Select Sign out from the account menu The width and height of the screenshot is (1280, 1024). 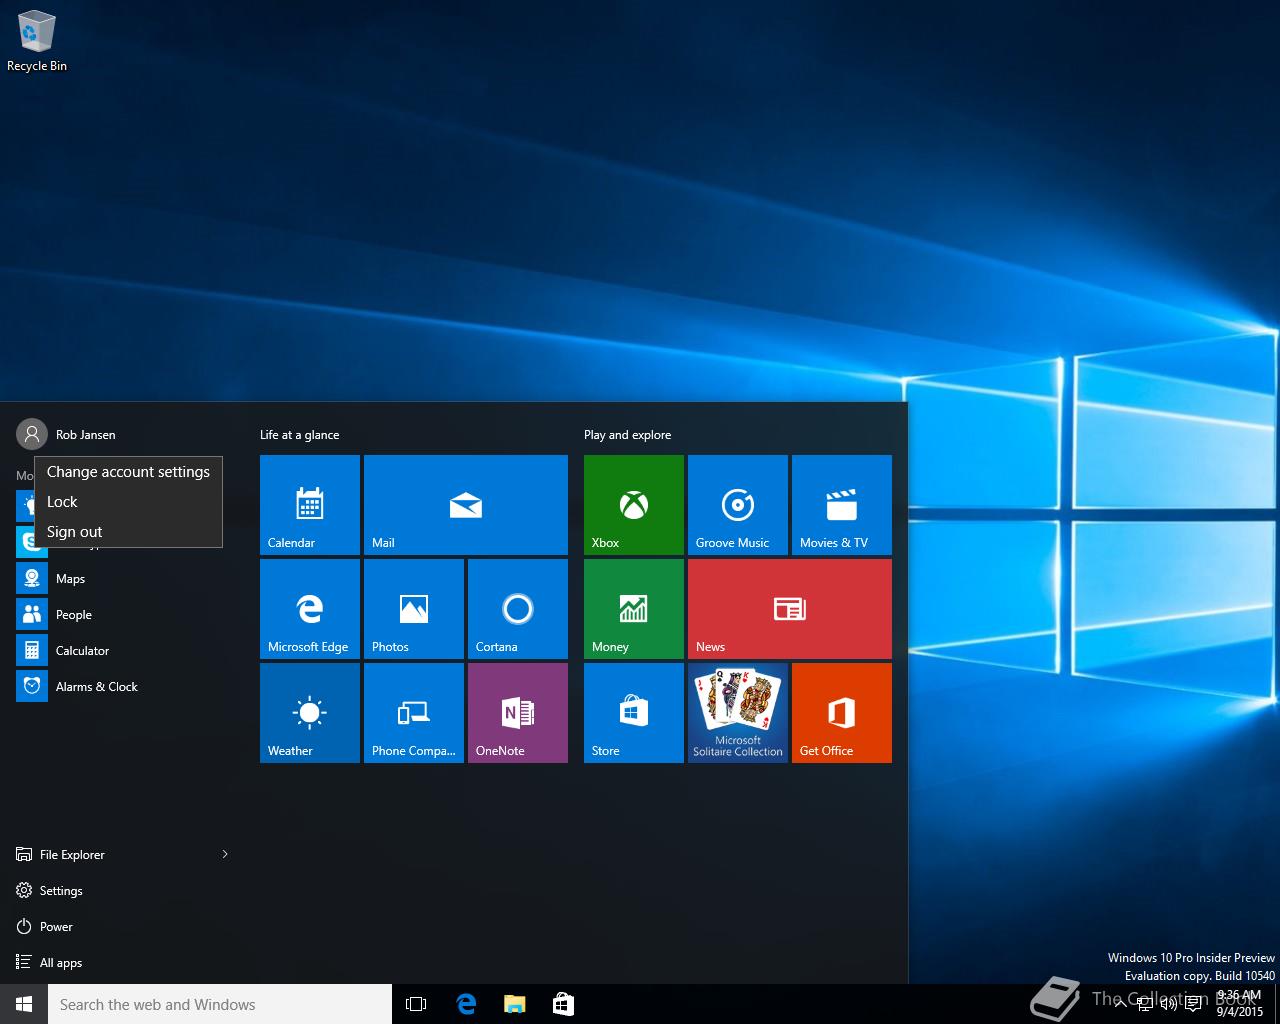point(128,532)
